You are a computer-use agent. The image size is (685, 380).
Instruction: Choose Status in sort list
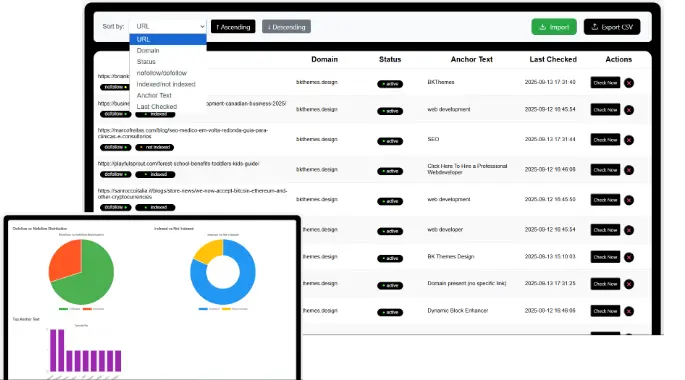168,62
